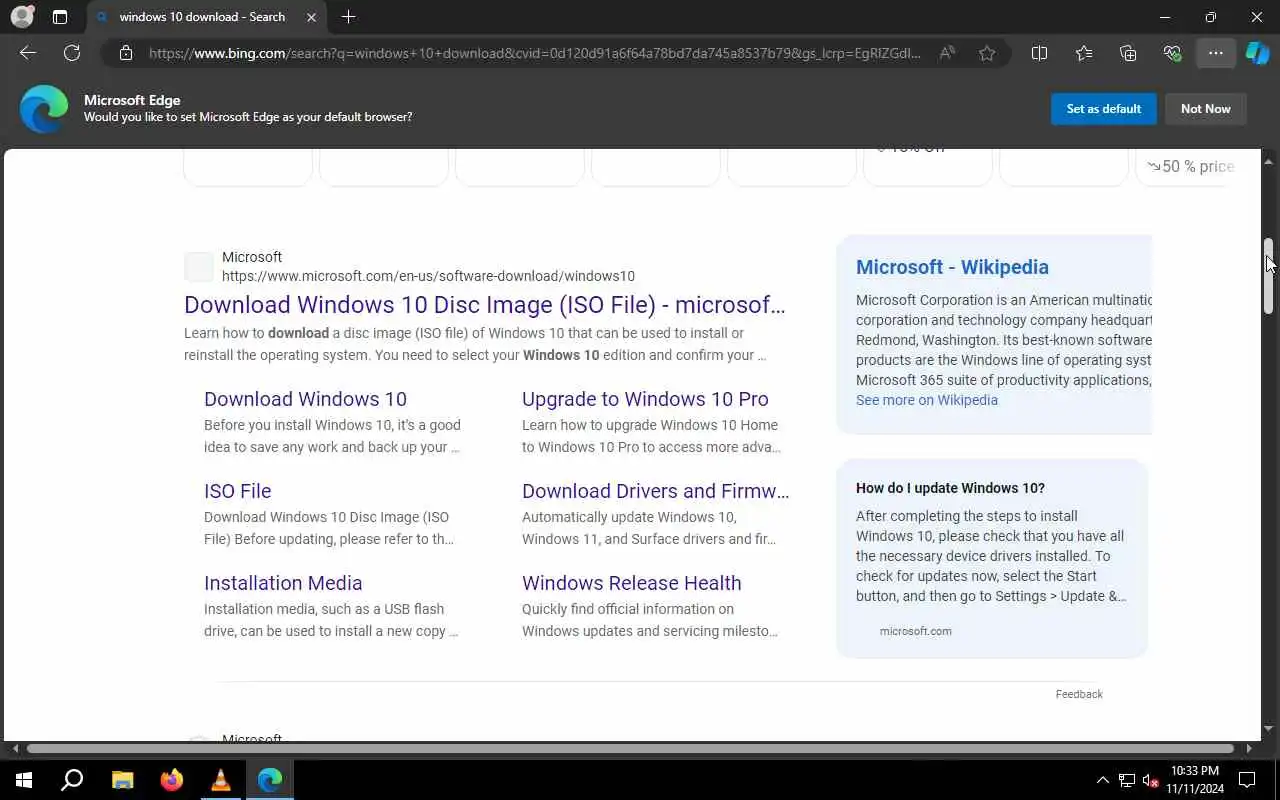Open the Upgrade to Windows 10 Pro link
The width and height of the screenshot is (1280, 800).
(645, 399)
